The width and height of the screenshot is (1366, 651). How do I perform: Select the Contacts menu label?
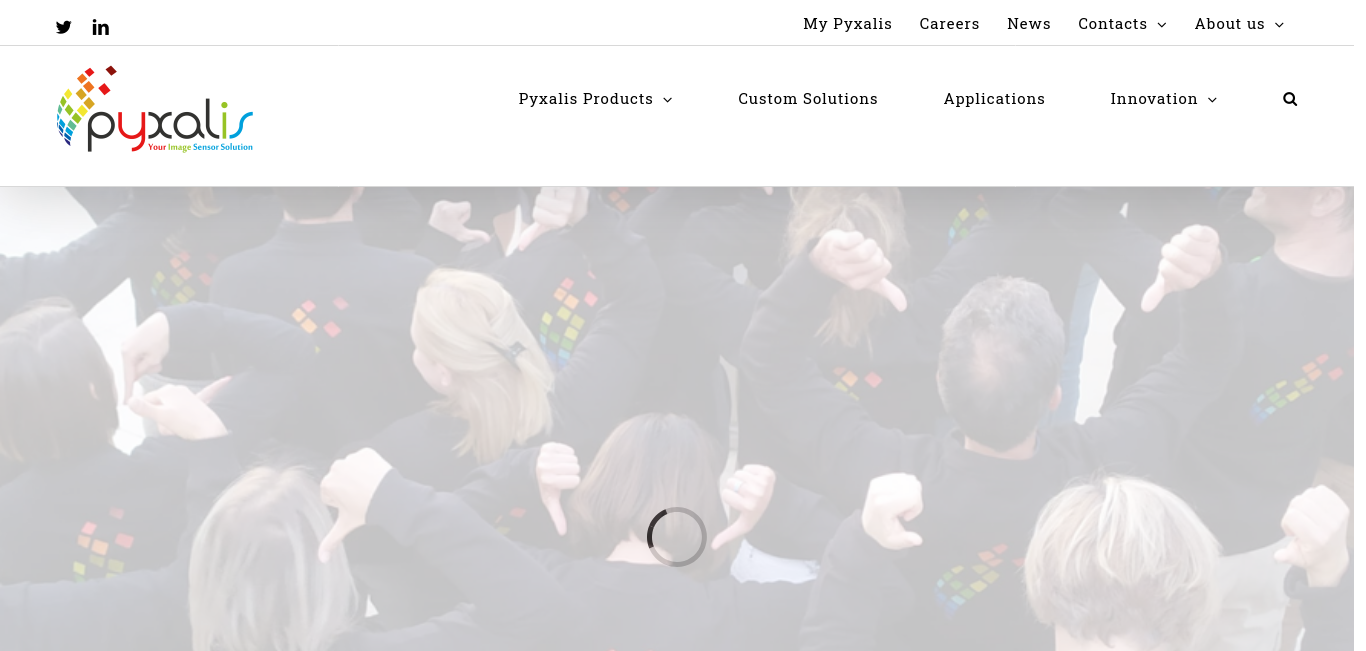coord(1112,24)
